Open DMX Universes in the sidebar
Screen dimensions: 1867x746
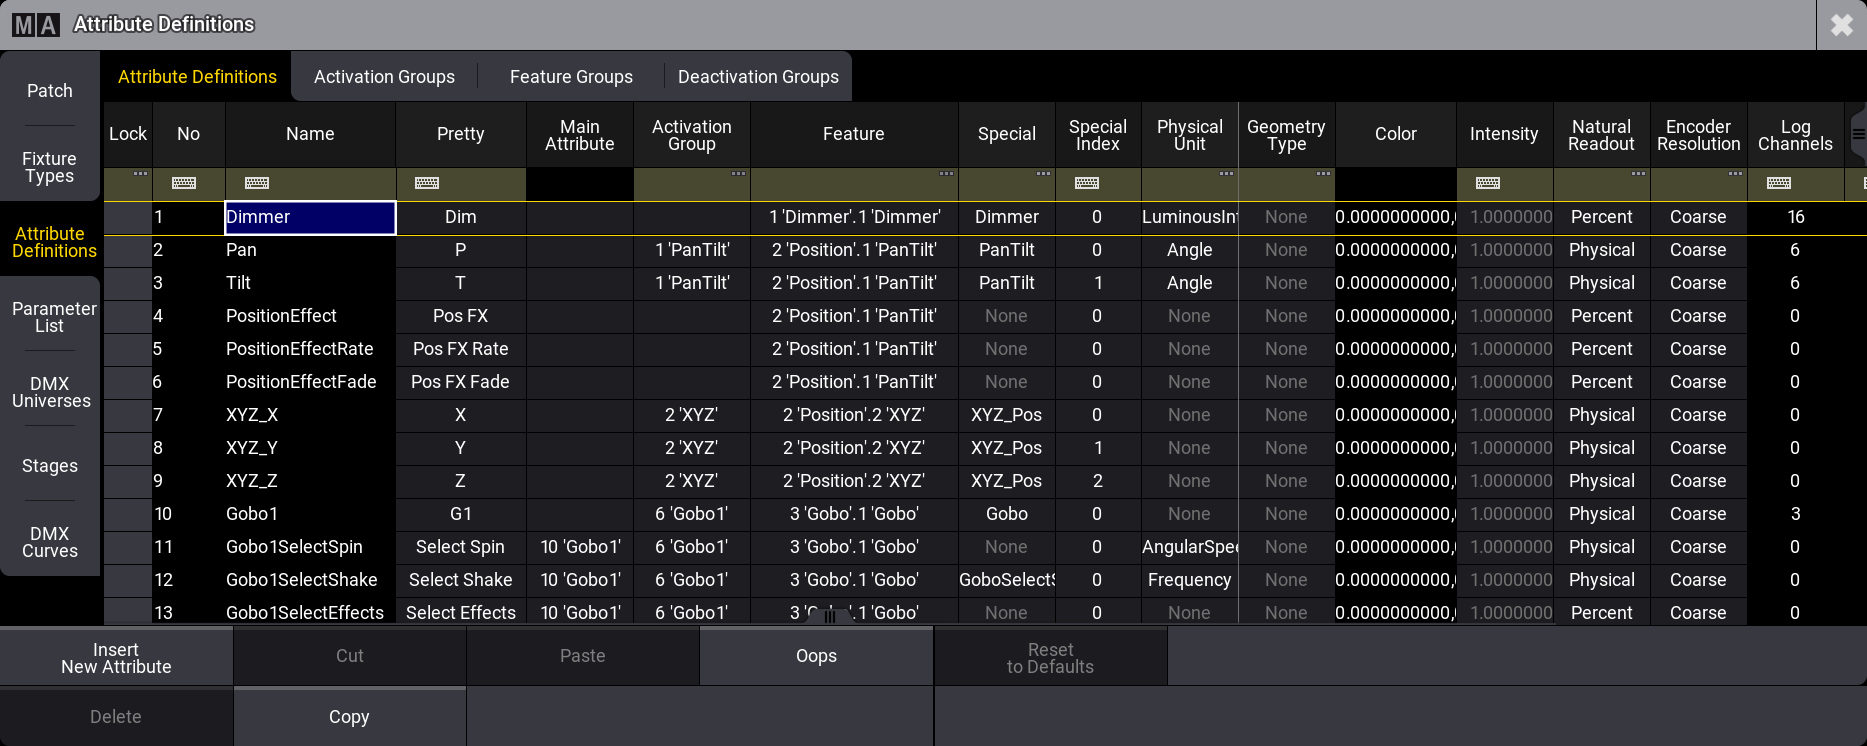tap(50, 392)
